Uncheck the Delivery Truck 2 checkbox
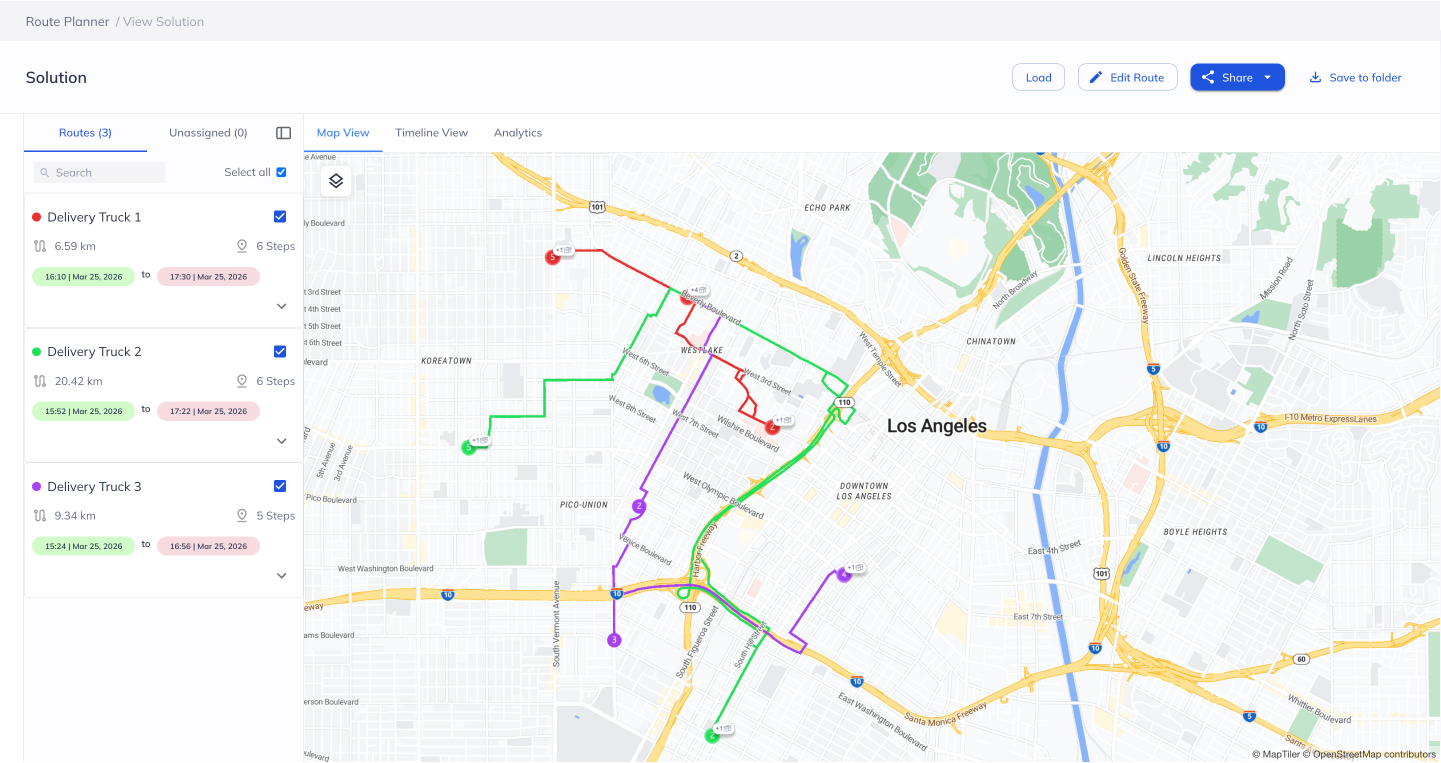Viewport: 1441px width, 763px height. pos(280,352)
